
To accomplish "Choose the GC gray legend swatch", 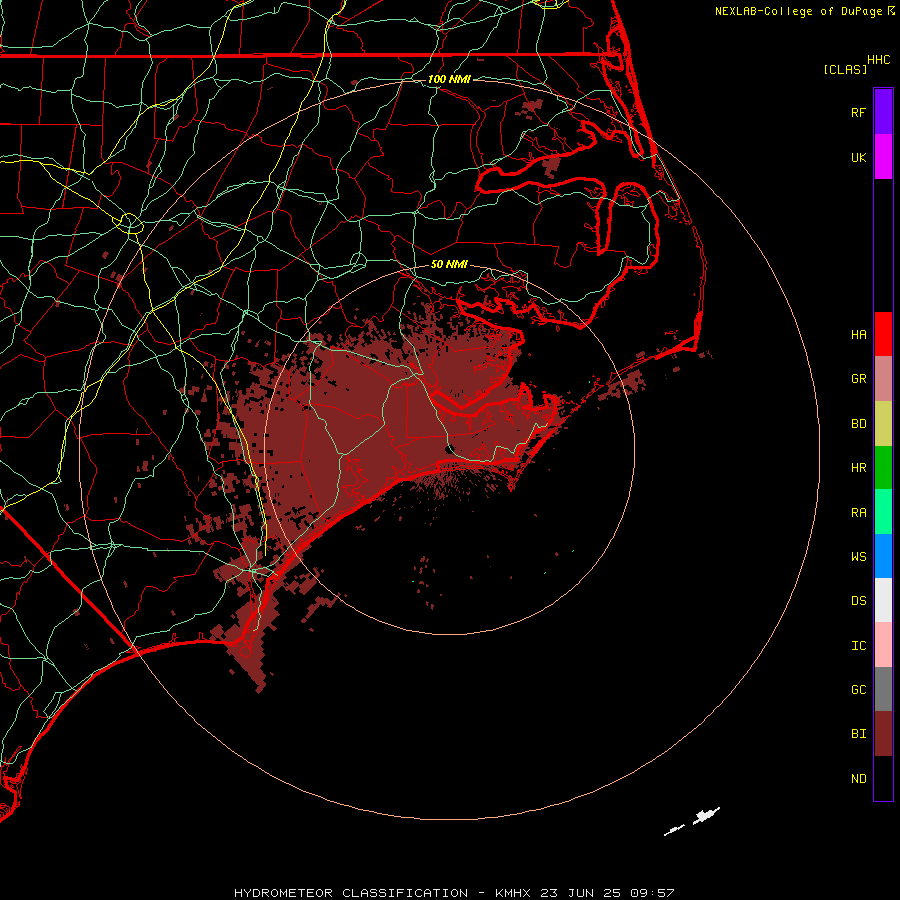I will [x=883, y=689].
